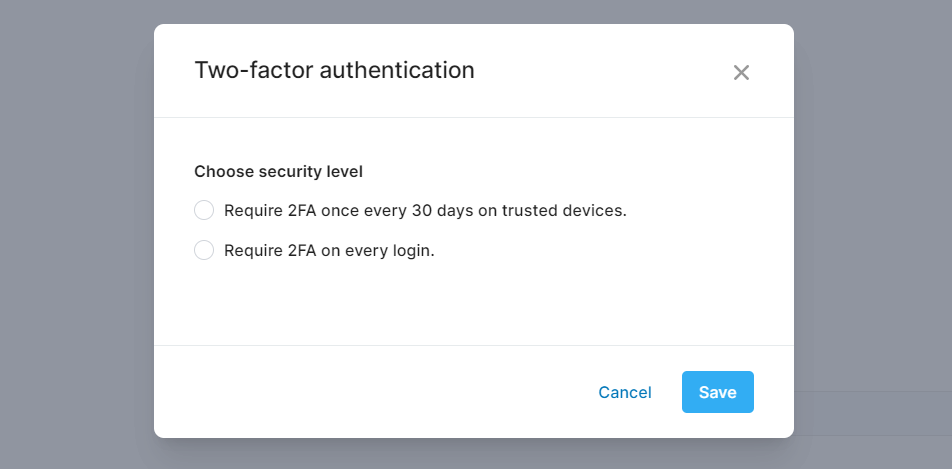Click the "Require 2FA on every login." label
Image resolution: width=952 pixels, height=469 pixels.
[329, 250]
